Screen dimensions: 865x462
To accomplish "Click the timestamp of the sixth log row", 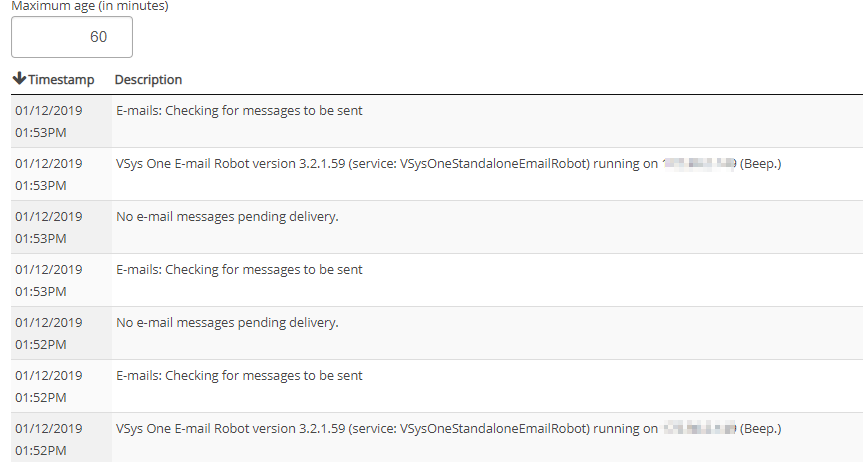I will [x=48, y=385].
